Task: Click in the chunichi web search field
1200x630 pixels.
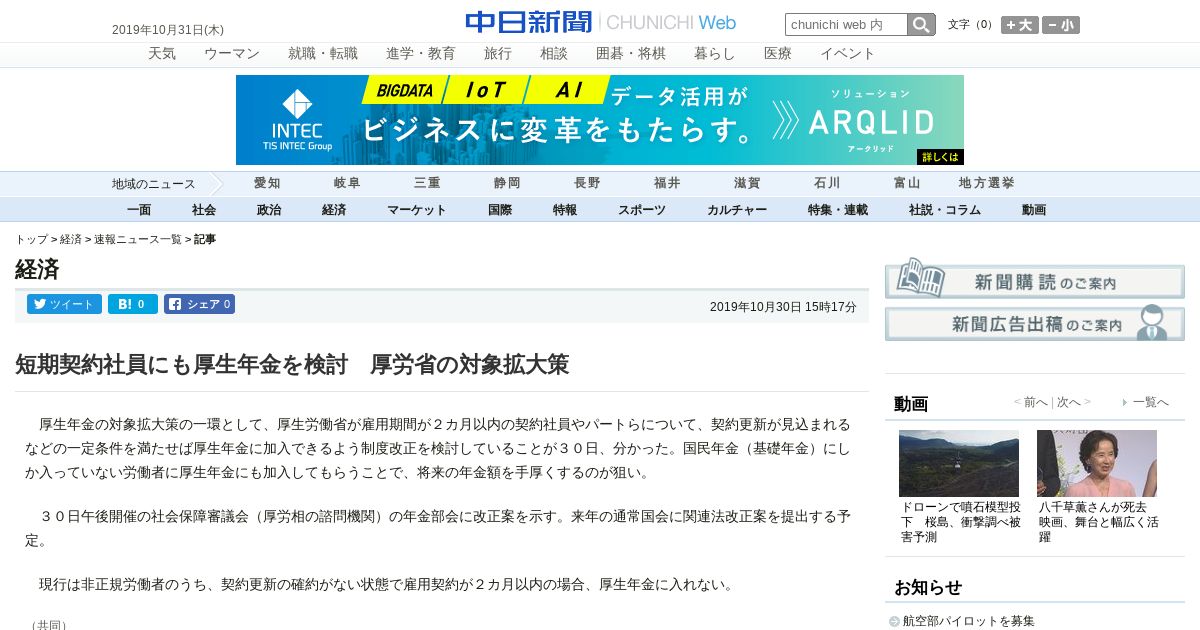Action: coord(846,25)
